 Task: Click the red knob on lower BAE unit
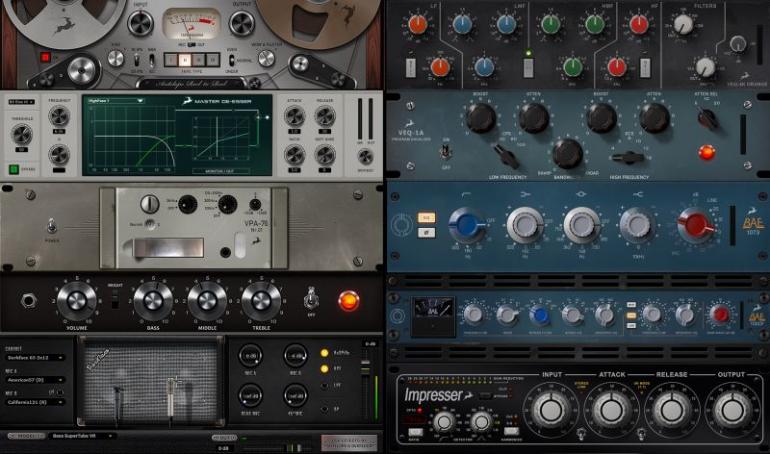(x=720, y=314)
